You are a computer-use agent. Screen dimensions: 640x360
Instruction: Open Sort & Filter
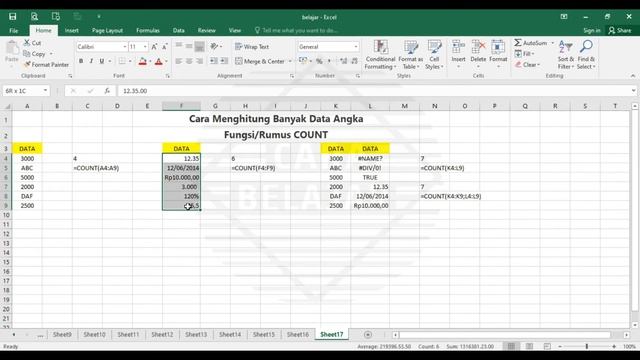pos(566,55)
